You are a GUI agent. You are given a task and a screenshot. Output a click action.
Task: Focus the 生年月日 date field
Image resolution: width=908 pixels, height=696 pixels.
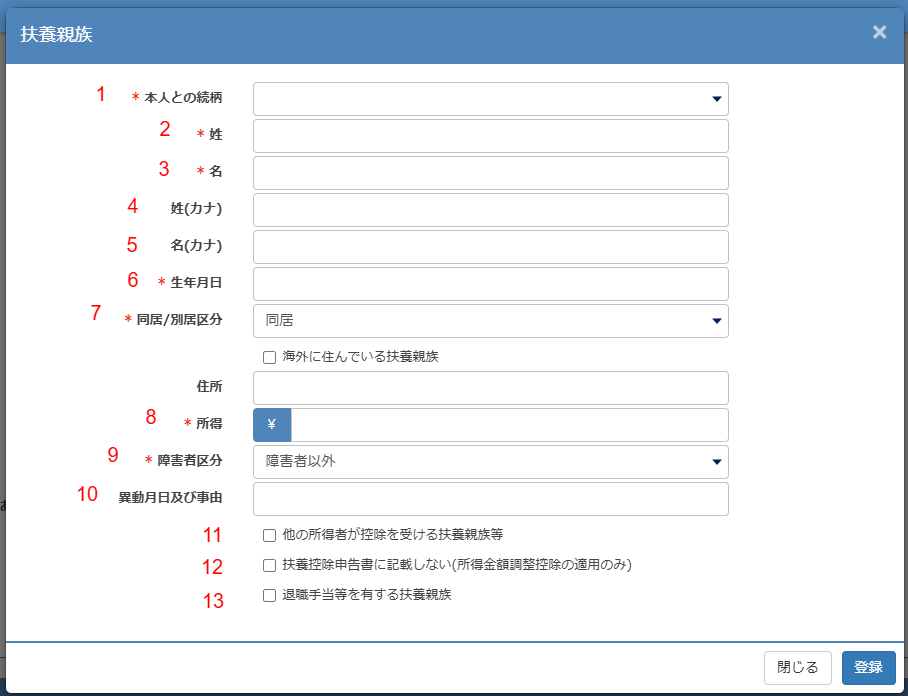point(490,284)
